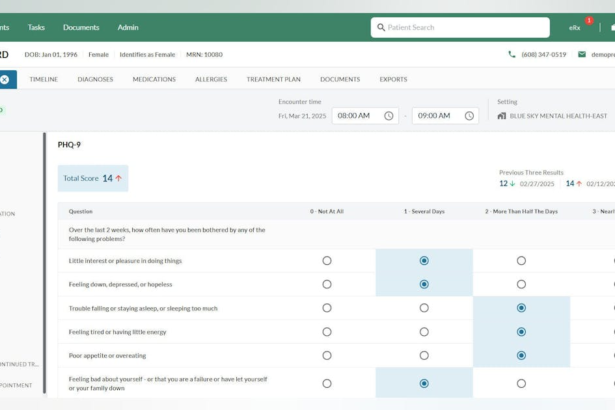Choose 'Not At All' for Poor appetite or overeating
The width and height of the screenshot is (615, 410).
[x=327, y=355]
